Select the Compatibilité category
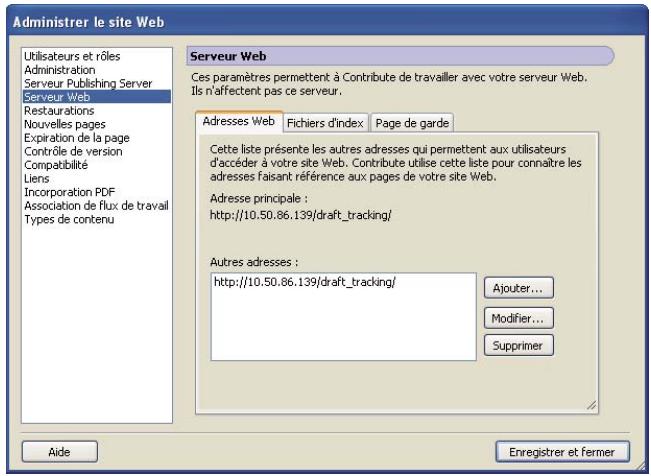Viewport: 651px width, 476px height. pyautogui.click(x=97, y=165)
